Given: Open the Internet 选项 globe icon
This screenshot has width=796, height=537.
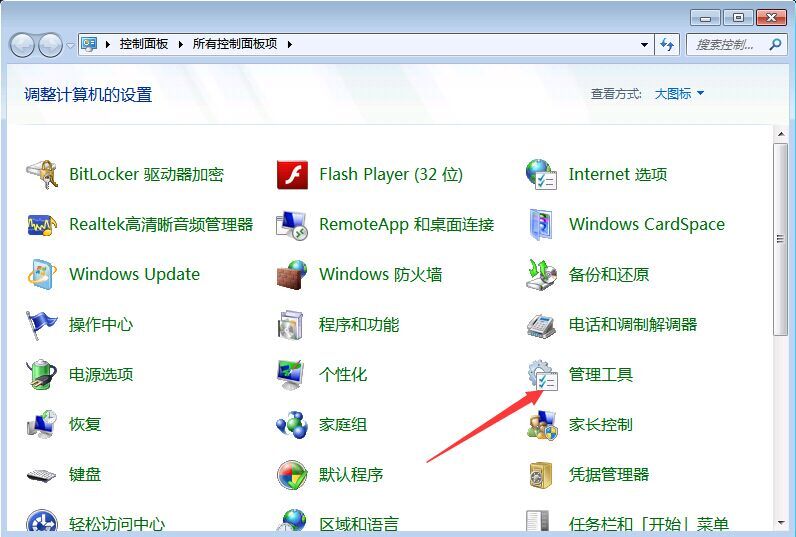Looking at the screenshot, I should point(541,175).
